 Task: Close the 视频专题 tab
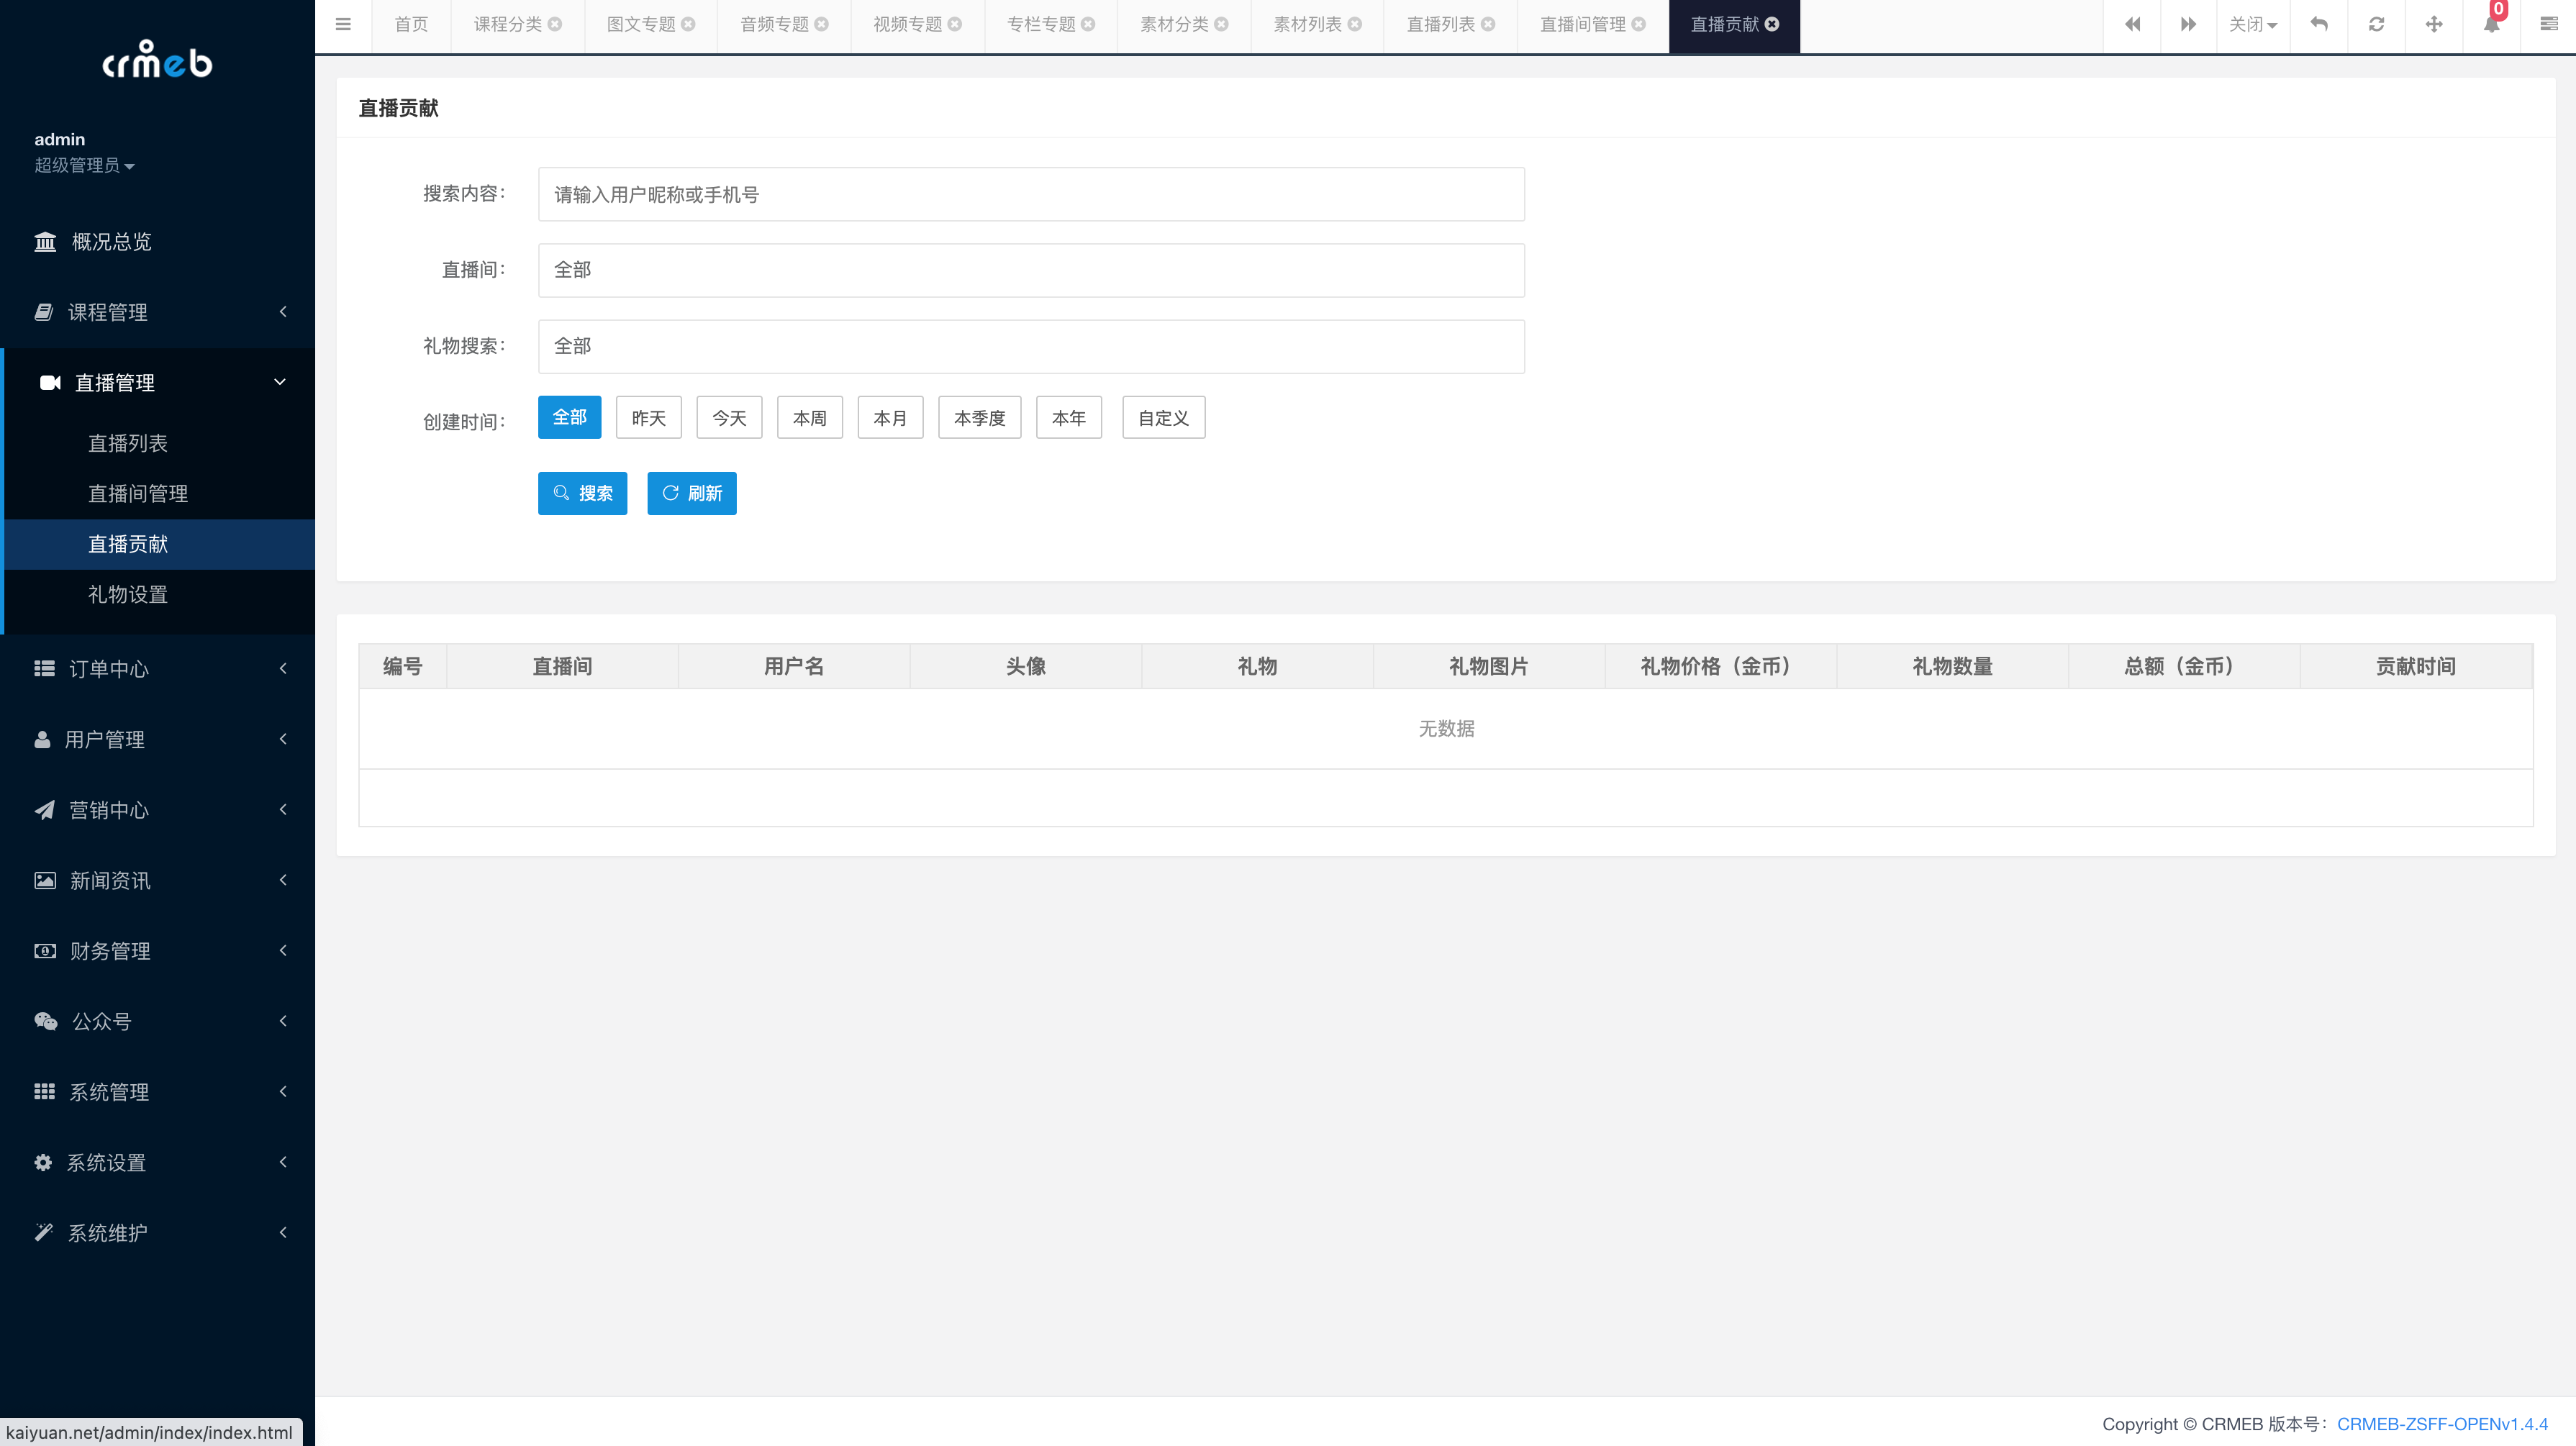coord(955,24)
